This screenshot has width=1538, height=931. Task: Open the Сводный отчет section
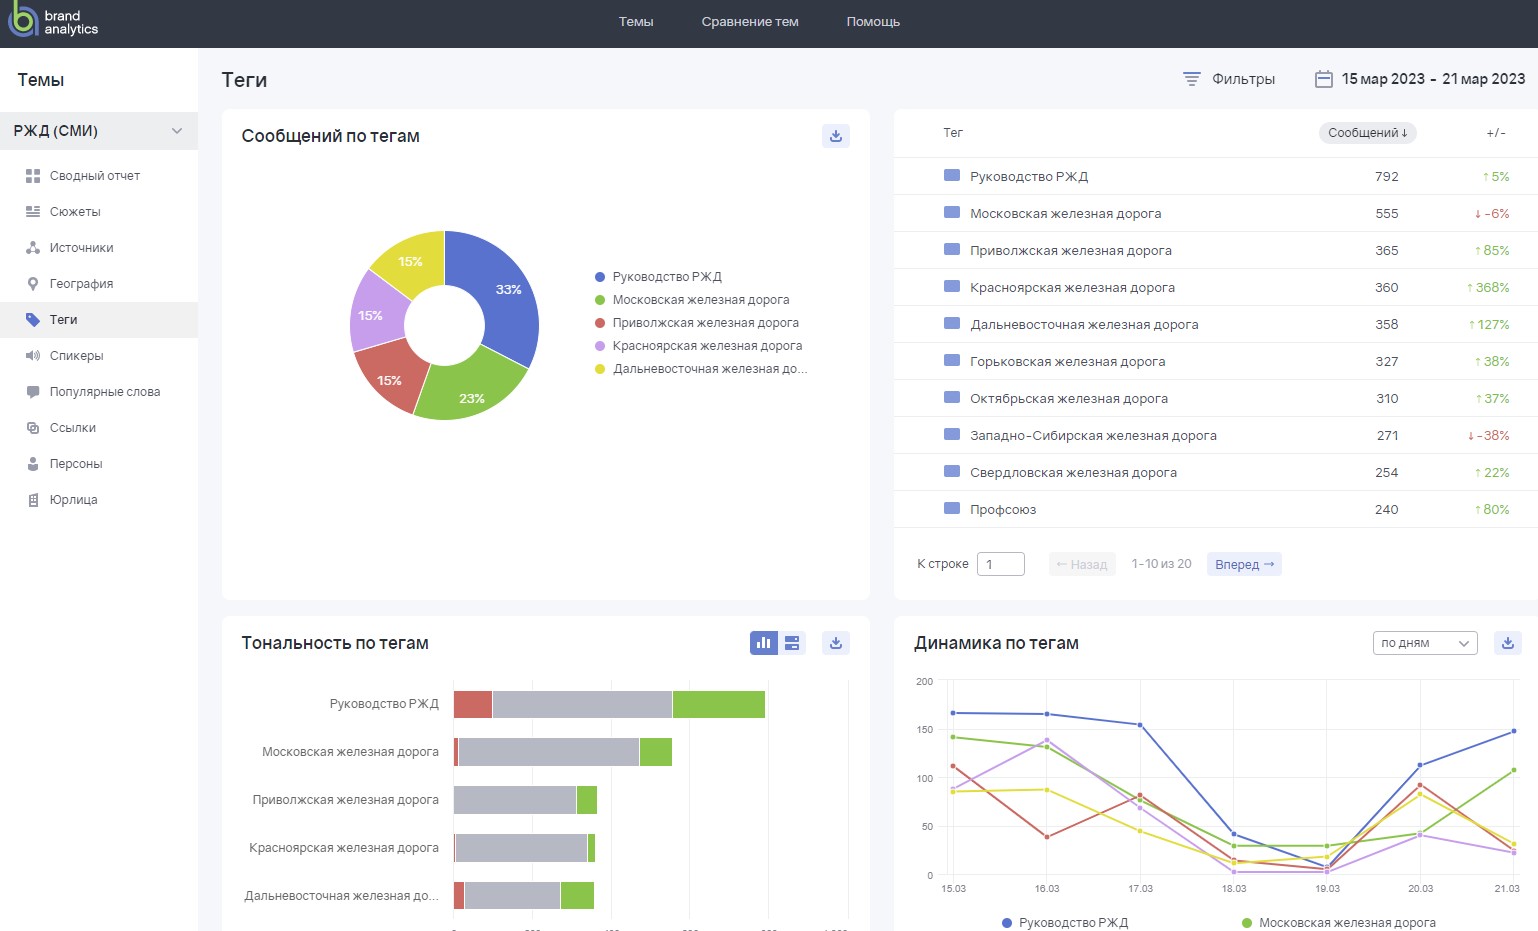click(95, 175)
